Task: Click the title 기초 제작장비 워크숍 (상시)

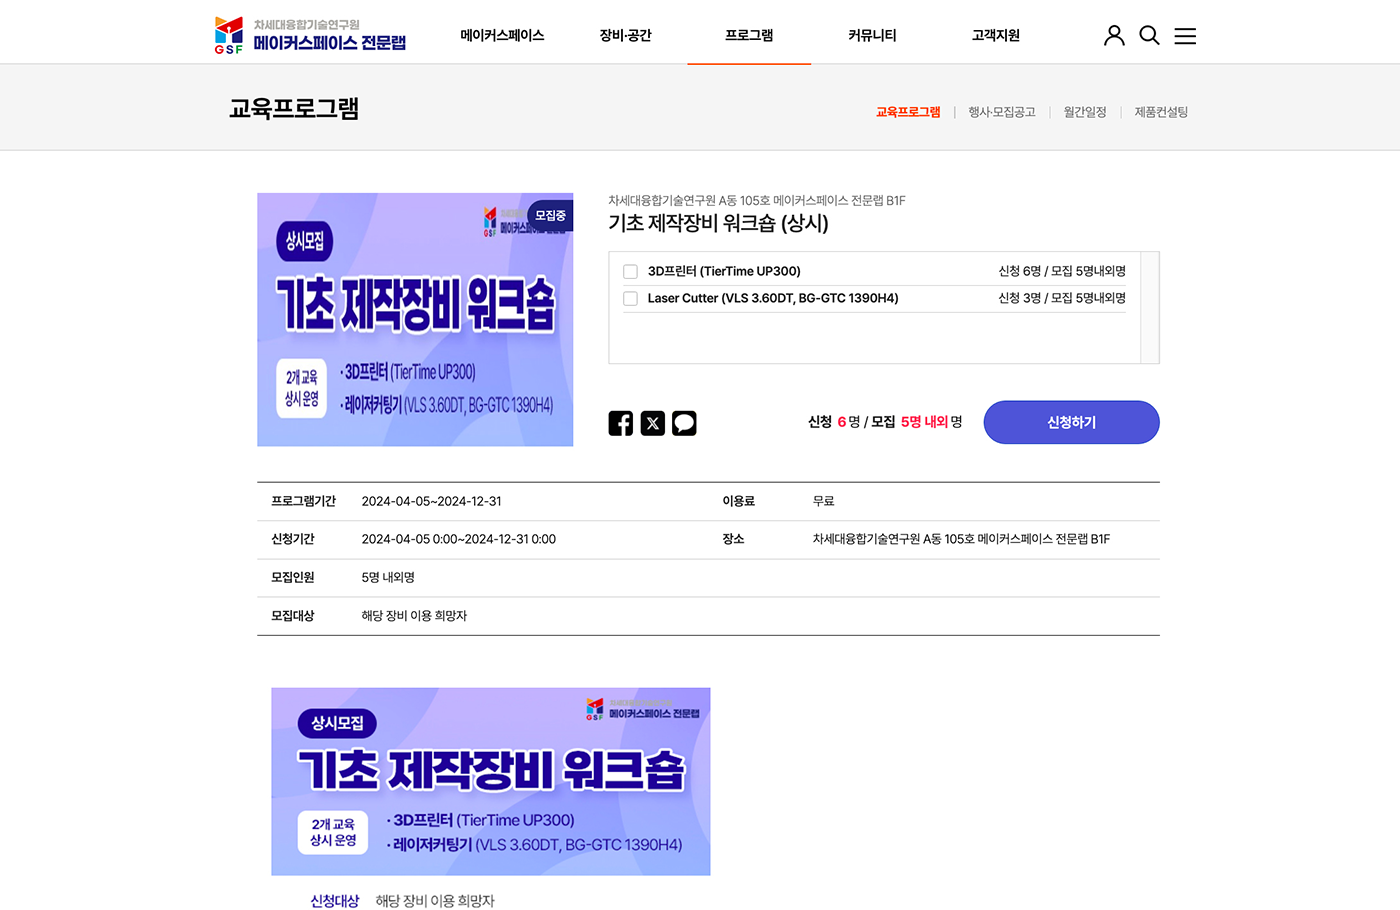Action: point(718,223)
